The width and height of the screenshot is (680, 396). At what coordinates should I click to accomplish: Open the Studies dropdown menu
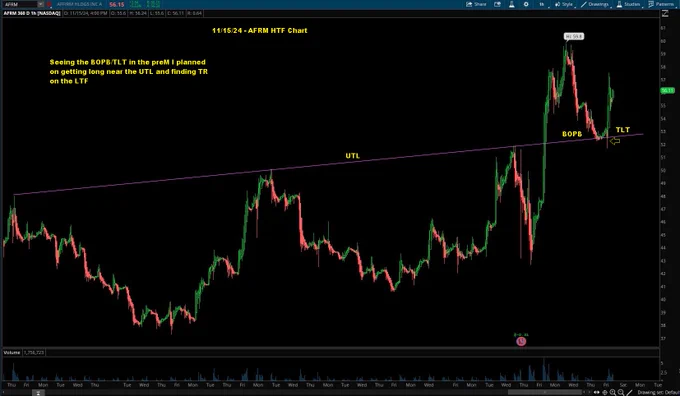[629, 4]
